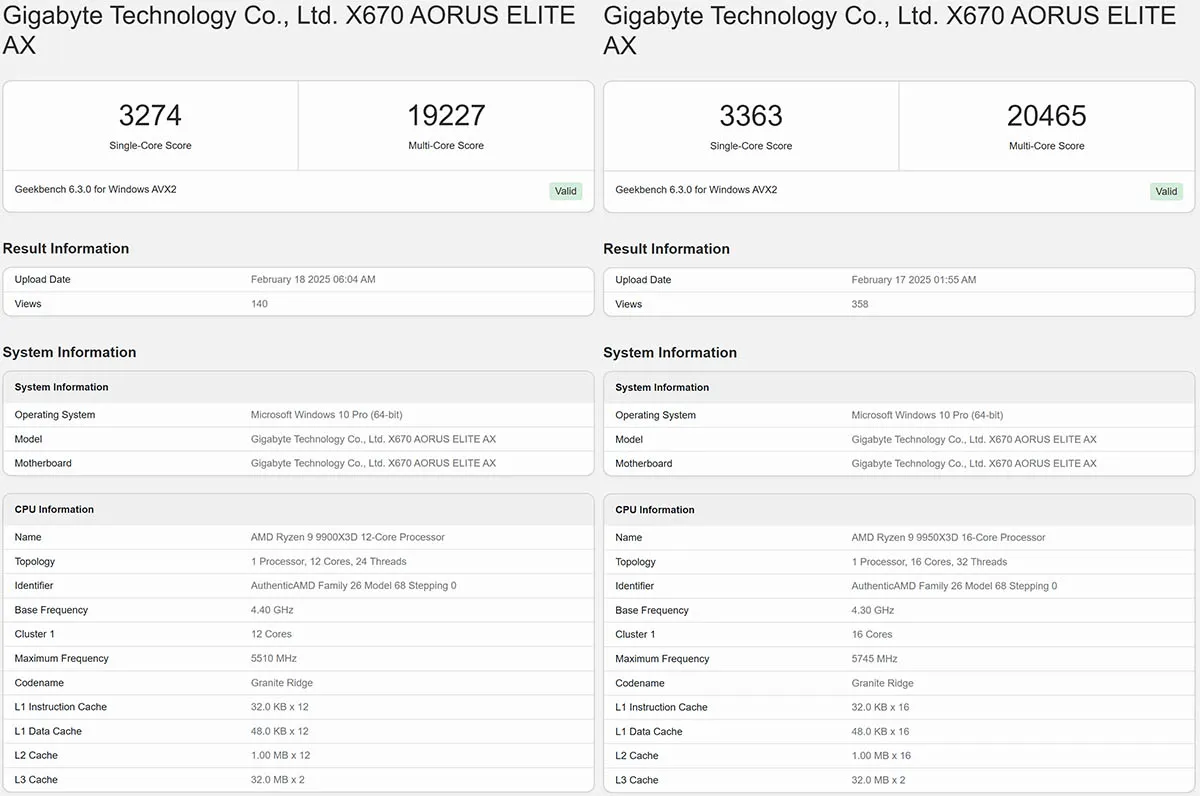Click the left Codename value Granite Ridge
The image size is (1200, 796).
click(282, 683)
